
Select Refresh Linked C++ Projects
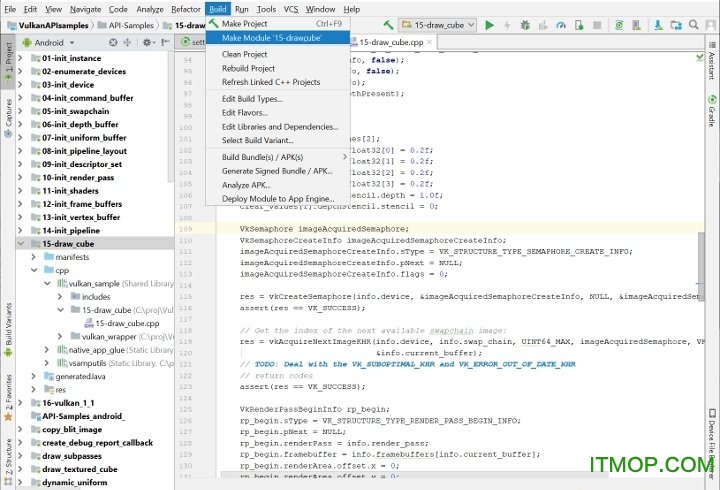[278, 82]
